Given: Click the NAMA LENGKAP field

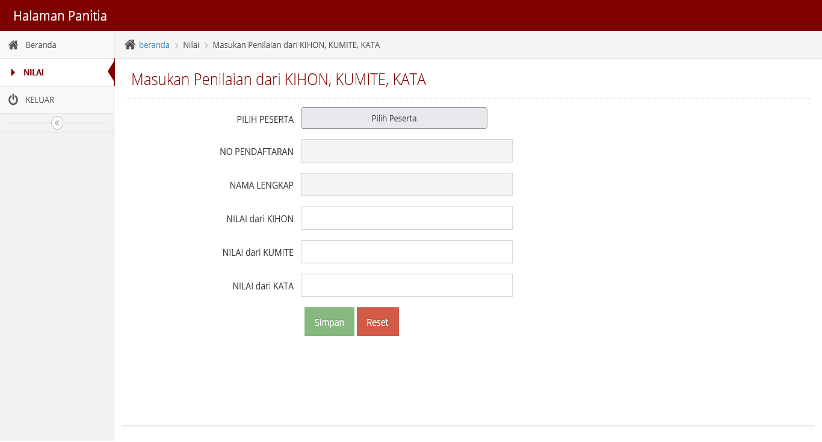Looking at the screenshot, I should point(407,185).
